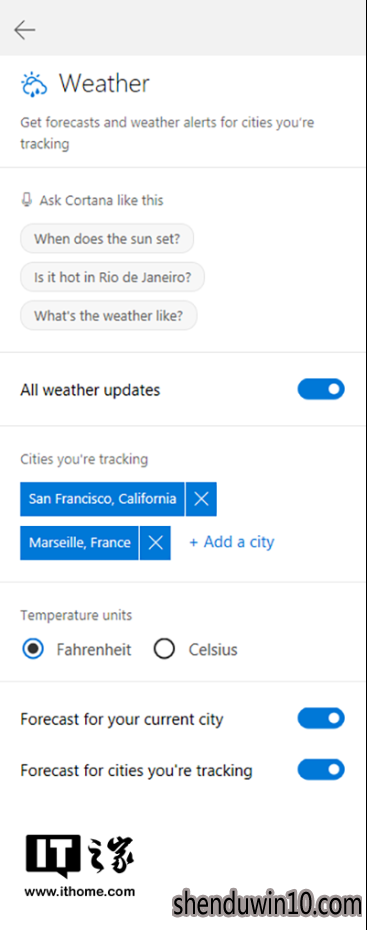Click 'What's the weather like?' suggestion

pyautogui.click(x=108, y=316)
